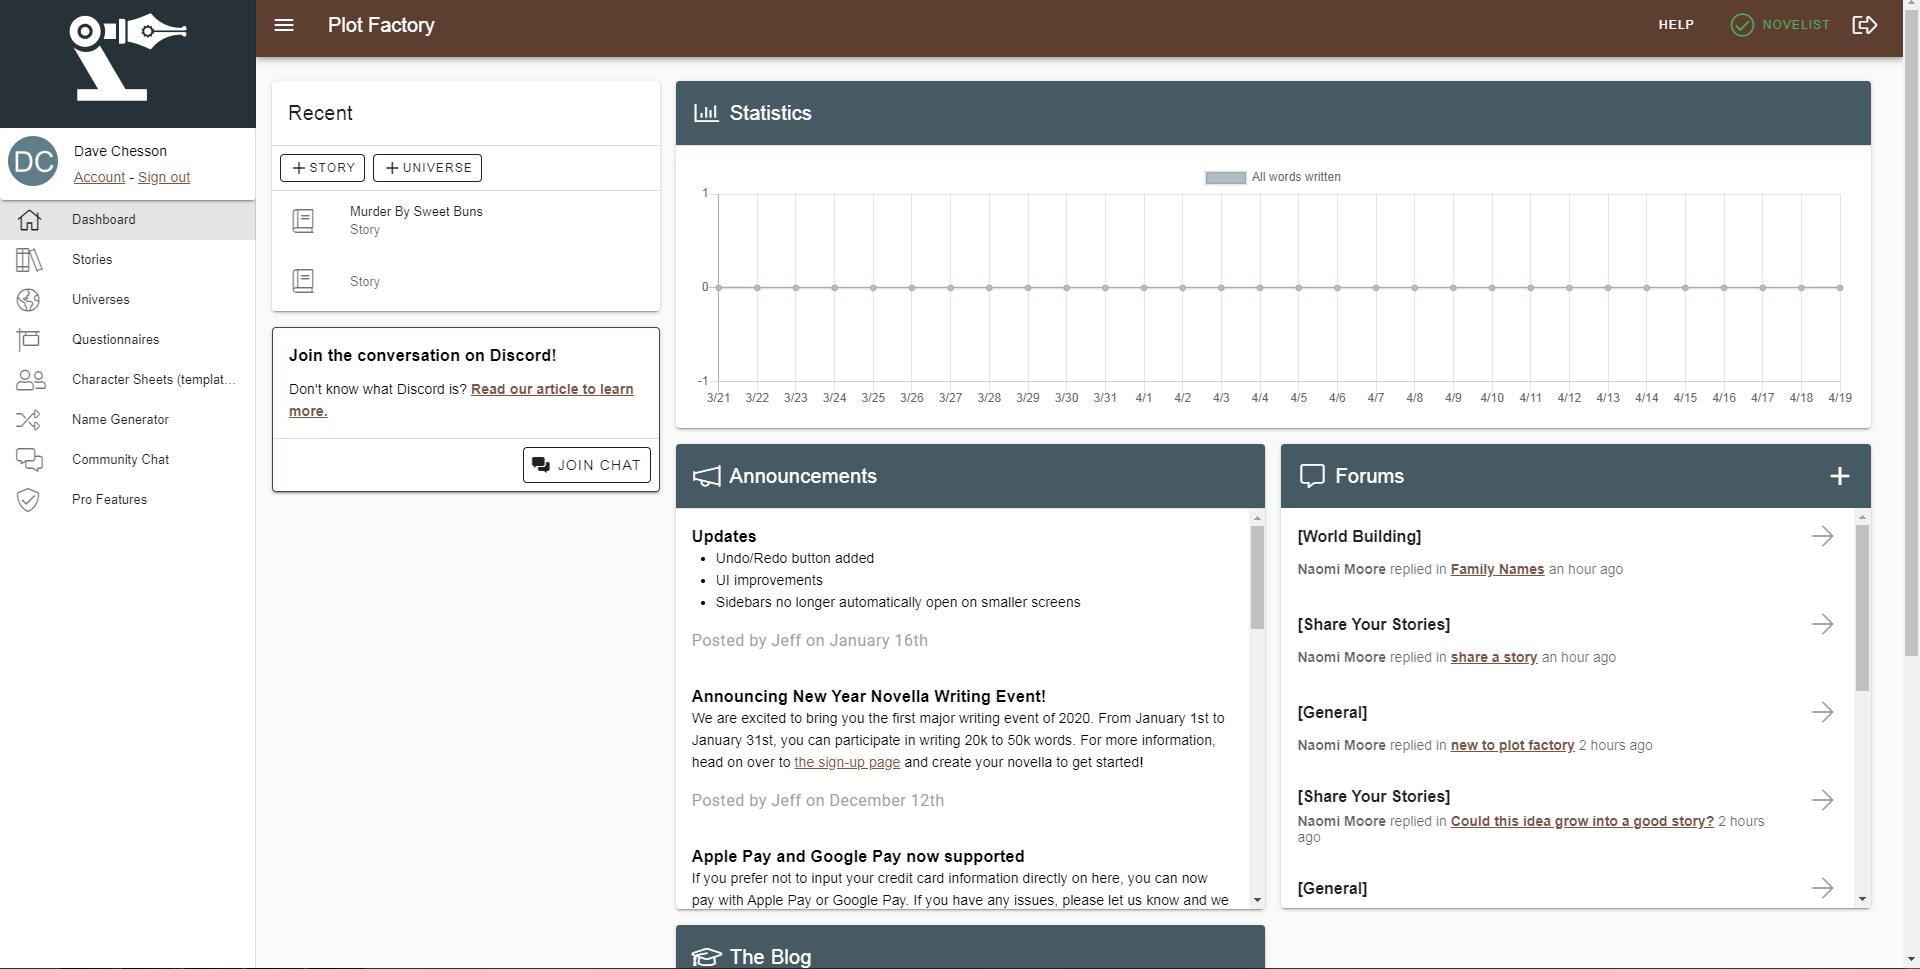Toggle 'All words written' chart legend

coord(1273,177)
